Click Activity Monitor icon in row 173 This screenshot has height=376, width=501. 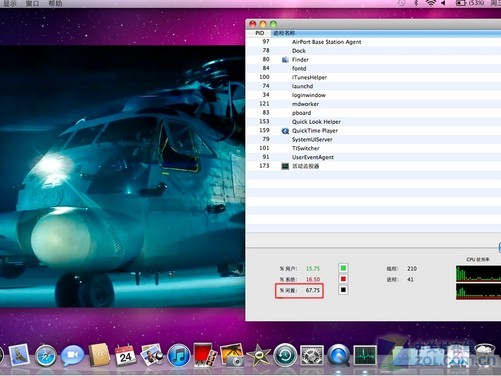click(x=285, y=166)
